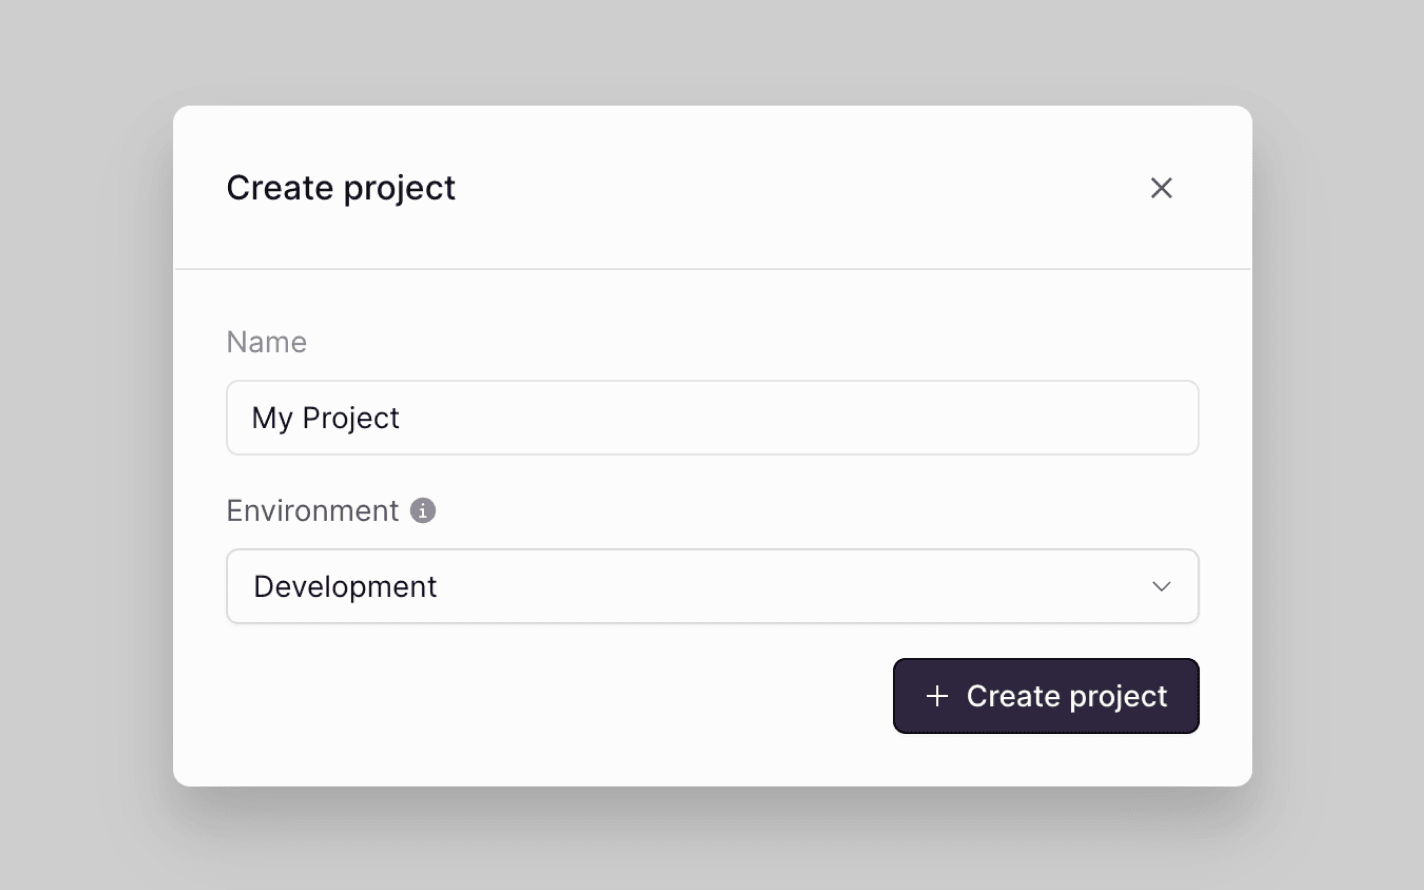Click the Name field label
This screenshot has width=1424, height=890.
point(266,341)
